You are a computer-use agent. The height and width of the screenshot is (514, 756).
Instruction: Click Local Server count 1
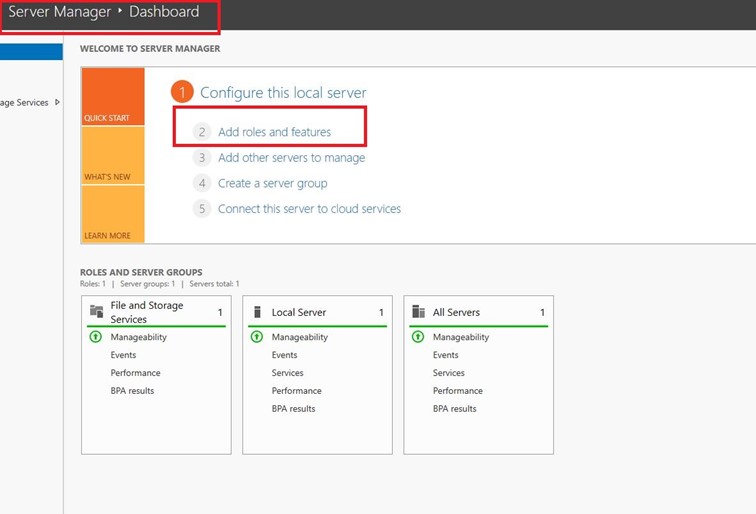381,312
